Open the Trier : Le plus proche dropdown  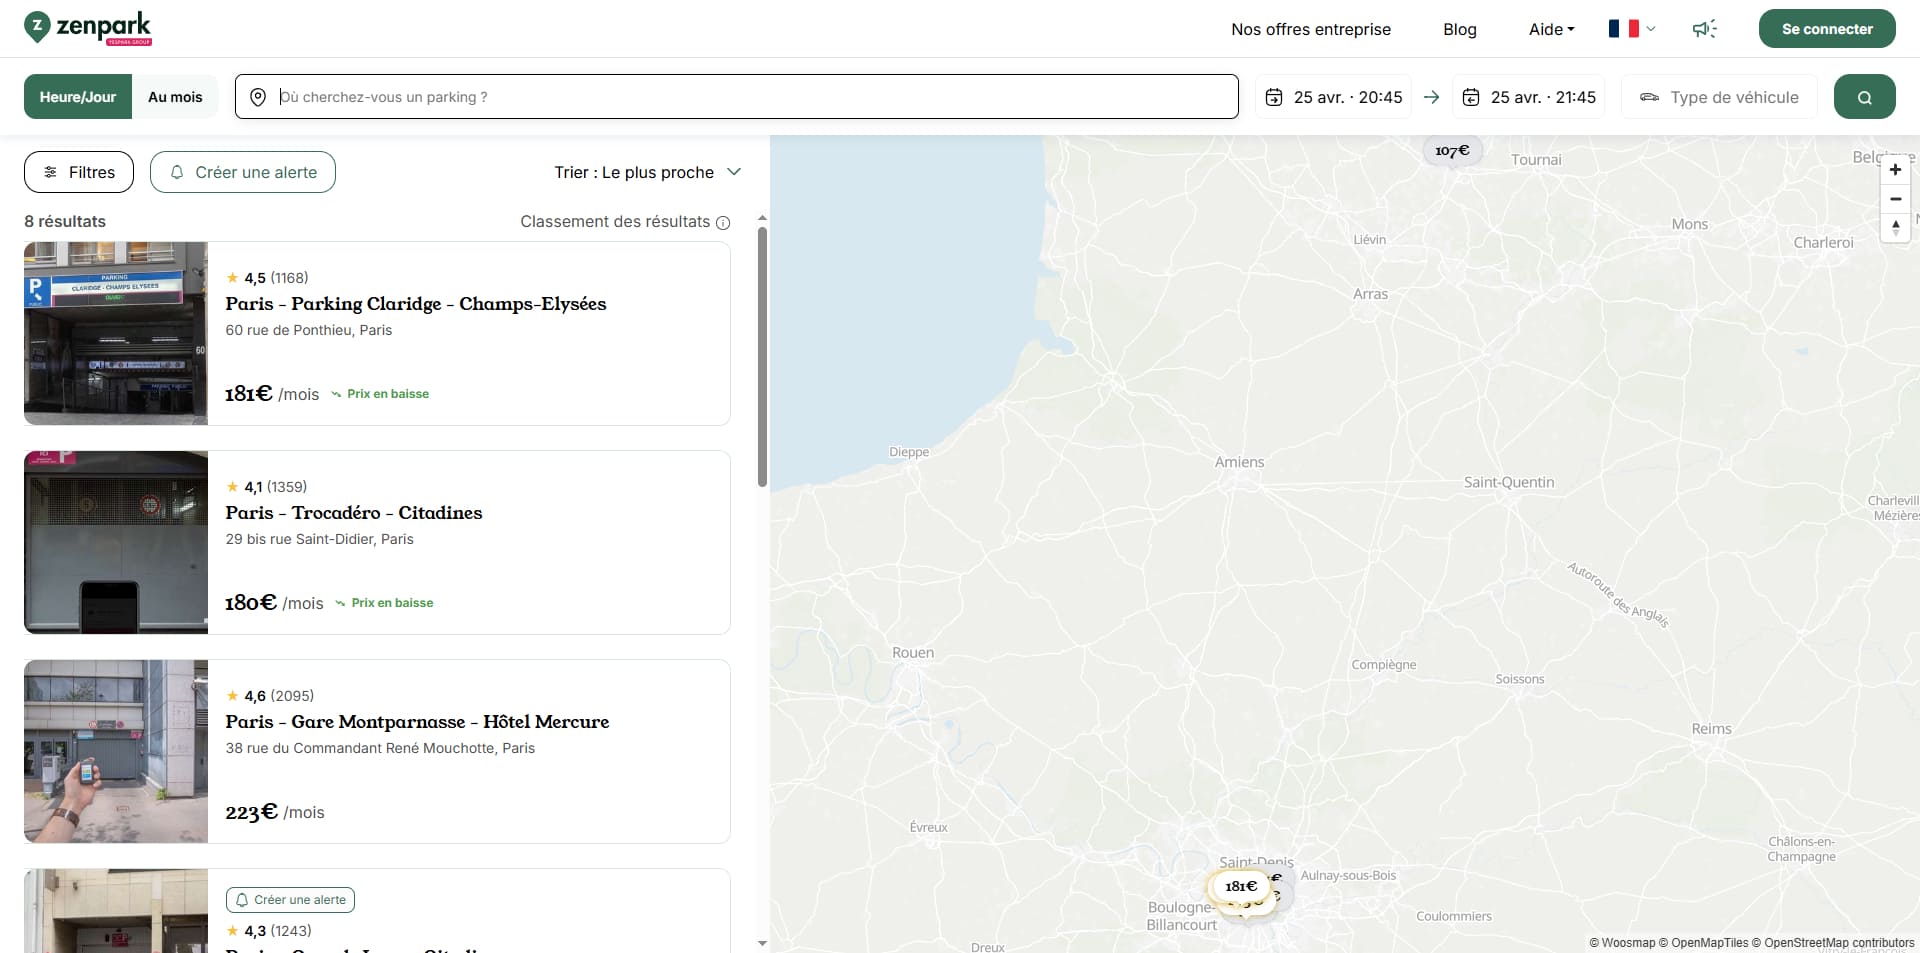(x=647, y=172)
